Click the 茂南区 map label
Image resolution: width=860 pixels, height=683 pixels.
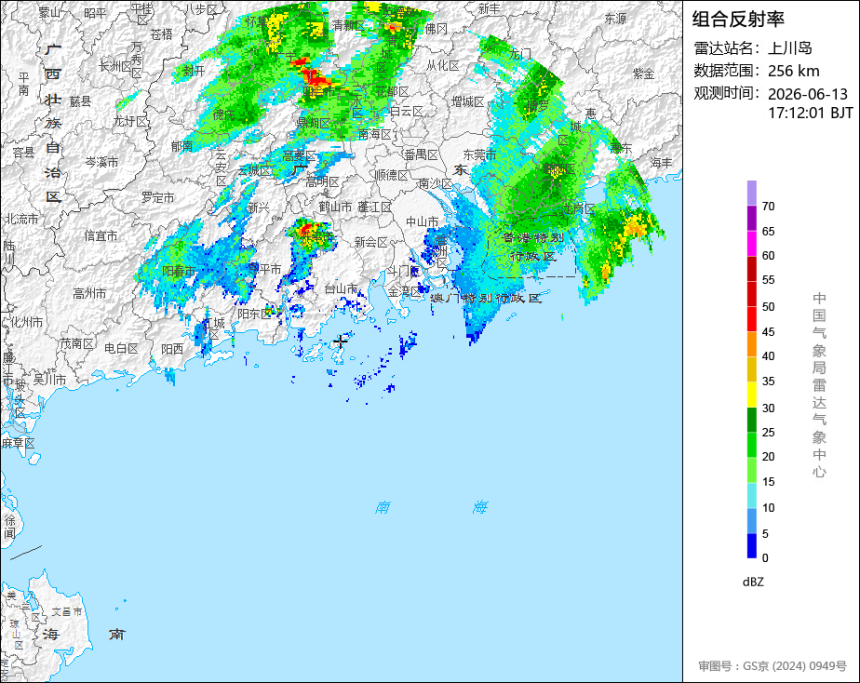76,343
